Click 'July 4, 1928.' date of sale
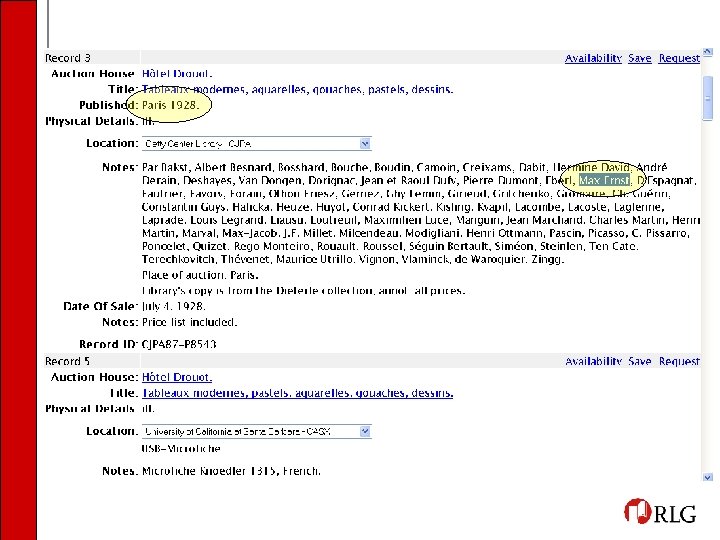Screen dimensions: 720x540 tap(174, 306)
